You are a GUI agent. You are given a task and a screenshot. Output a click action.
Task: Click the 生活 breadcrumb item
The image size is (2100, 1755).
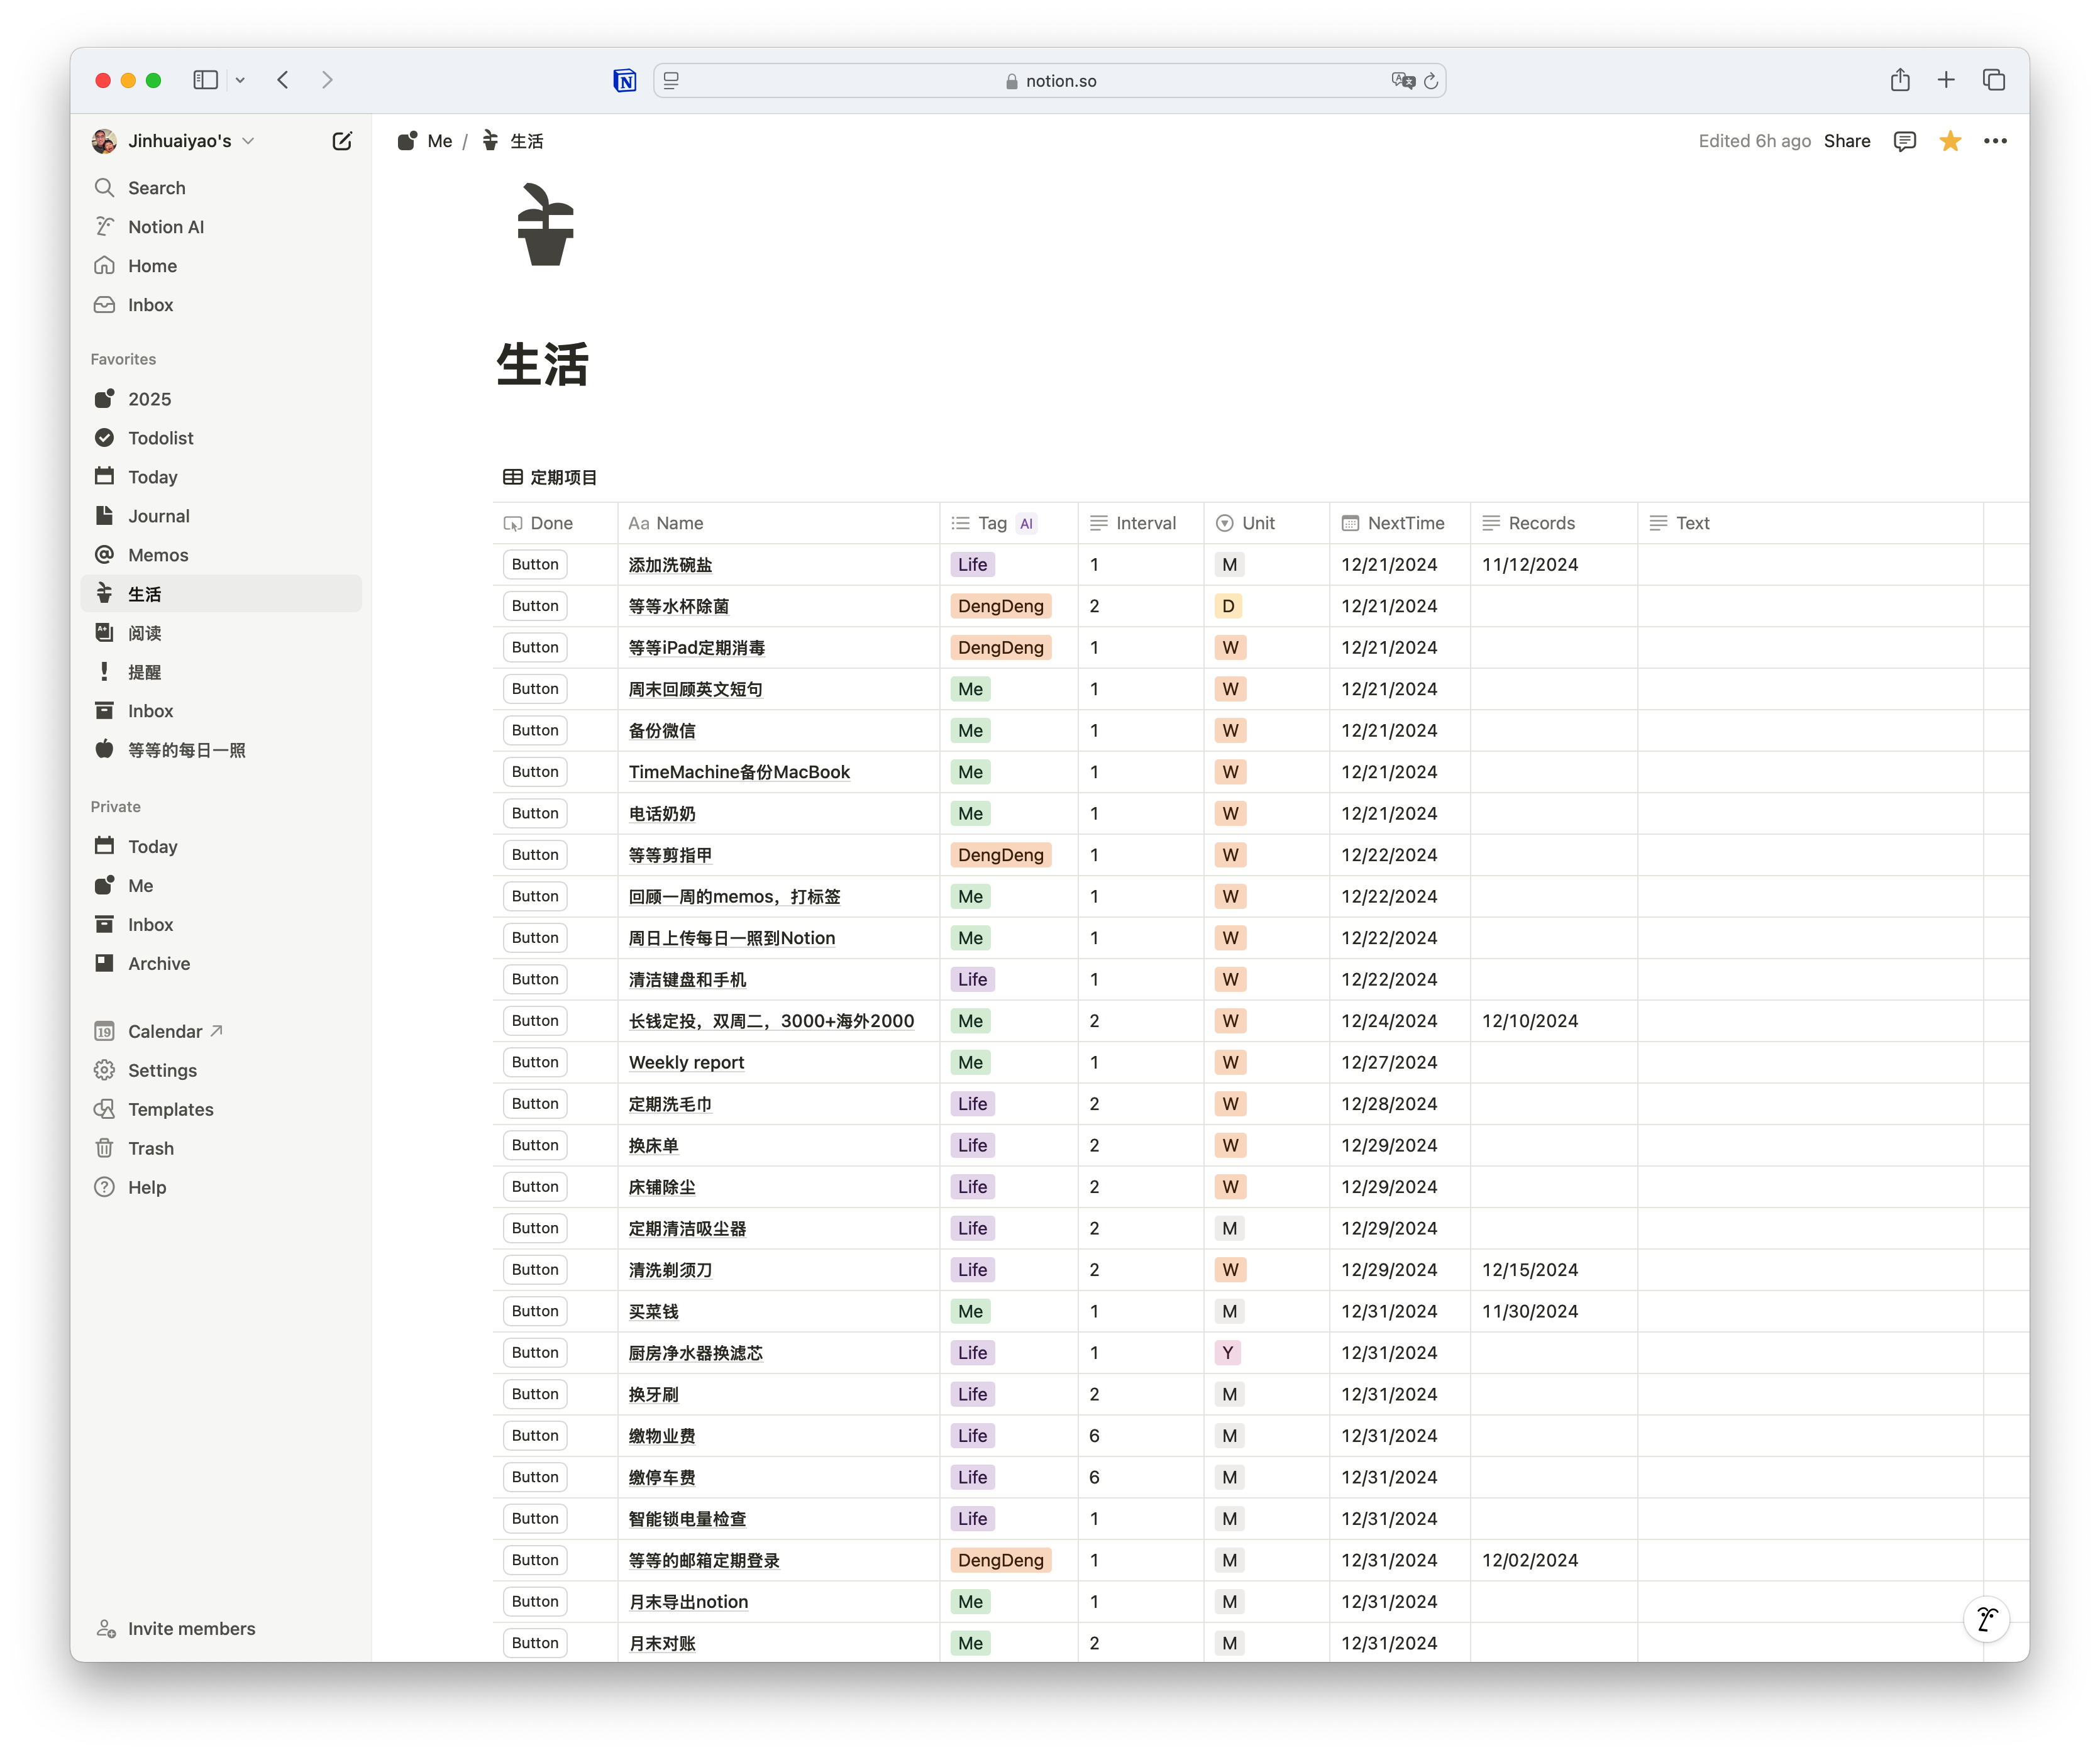[513, 141]
